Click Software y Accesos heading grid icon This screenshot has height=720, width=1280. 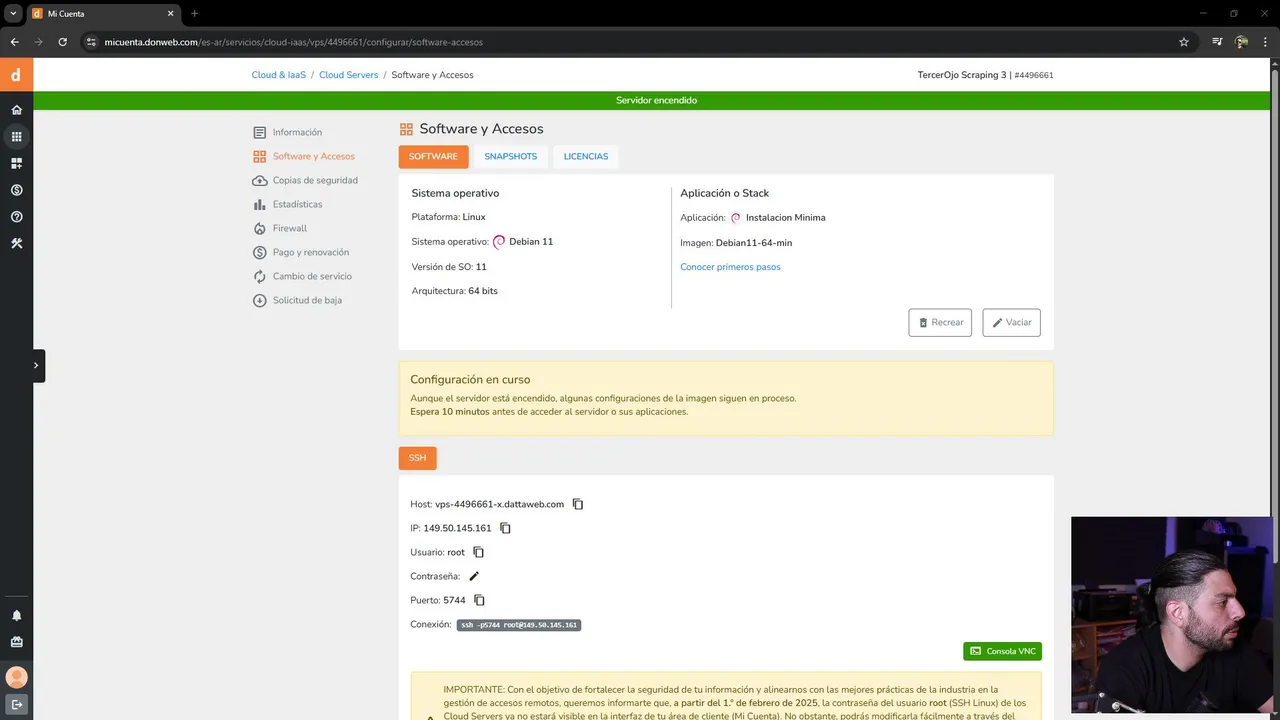[x=406, y=129]
